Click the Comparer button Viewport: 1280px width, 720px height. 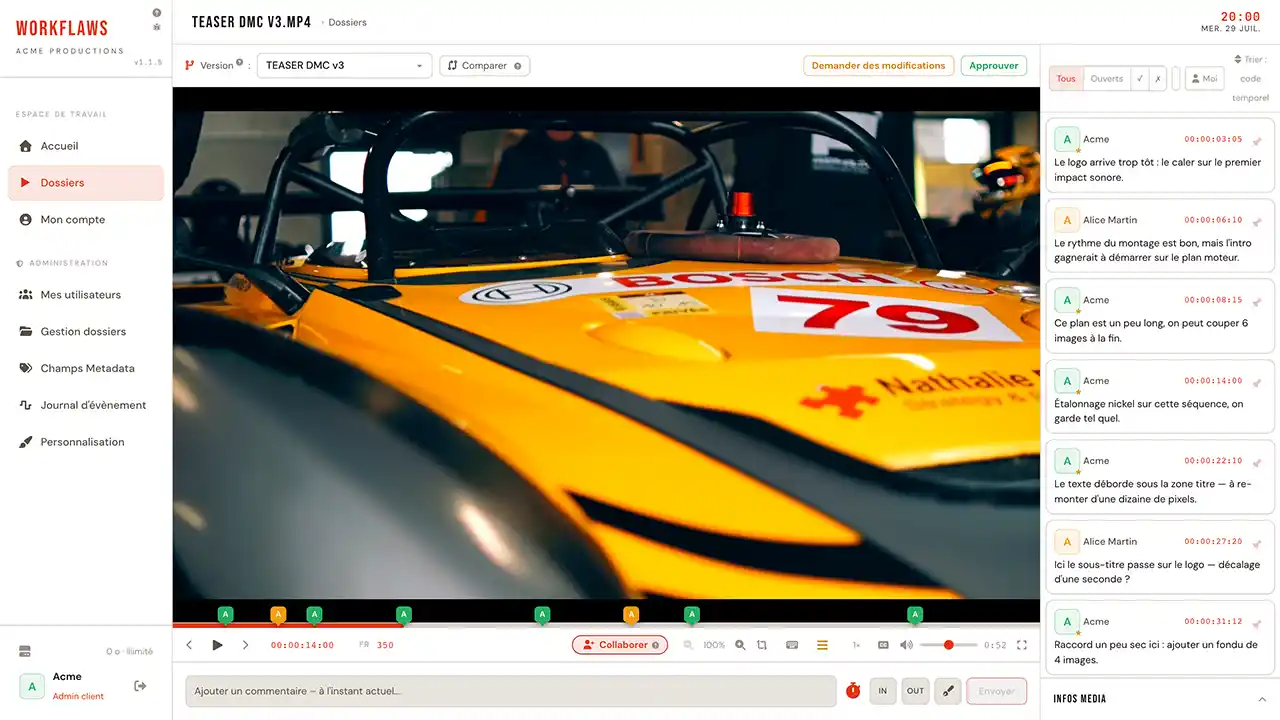[x=485, y=66]
